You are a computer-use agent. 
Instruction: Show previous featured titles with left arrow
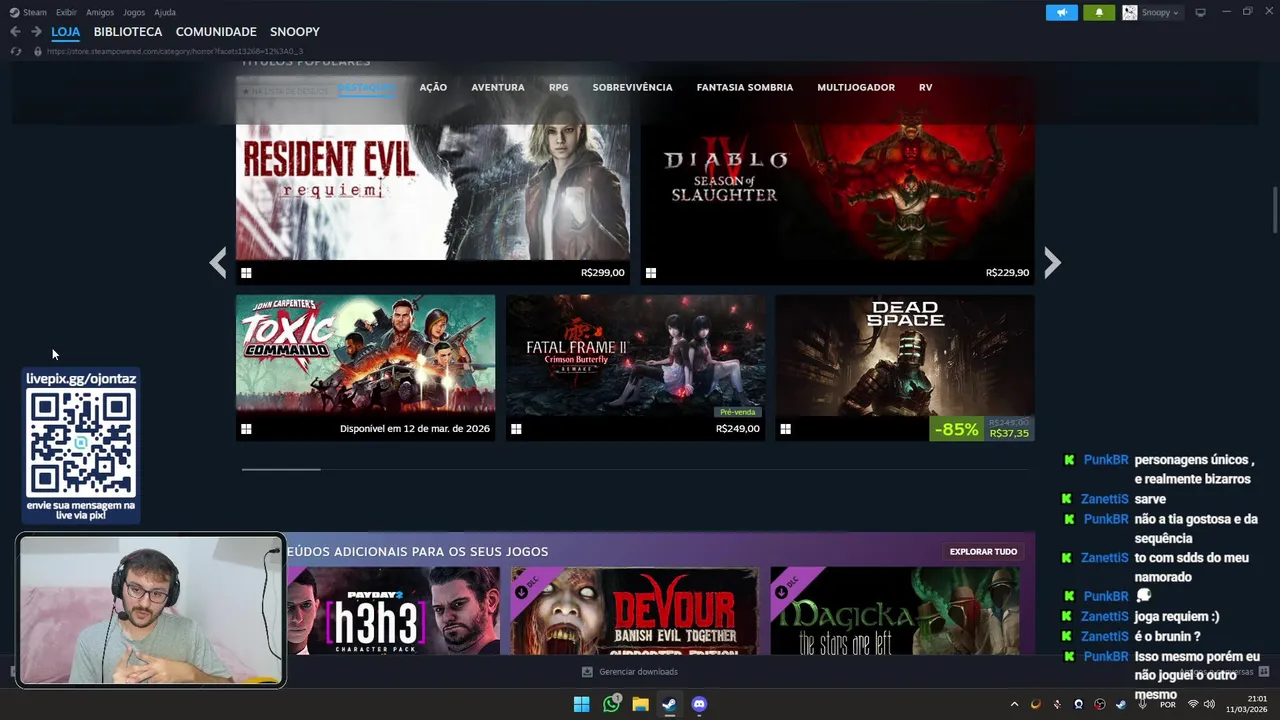pos(218,262)
